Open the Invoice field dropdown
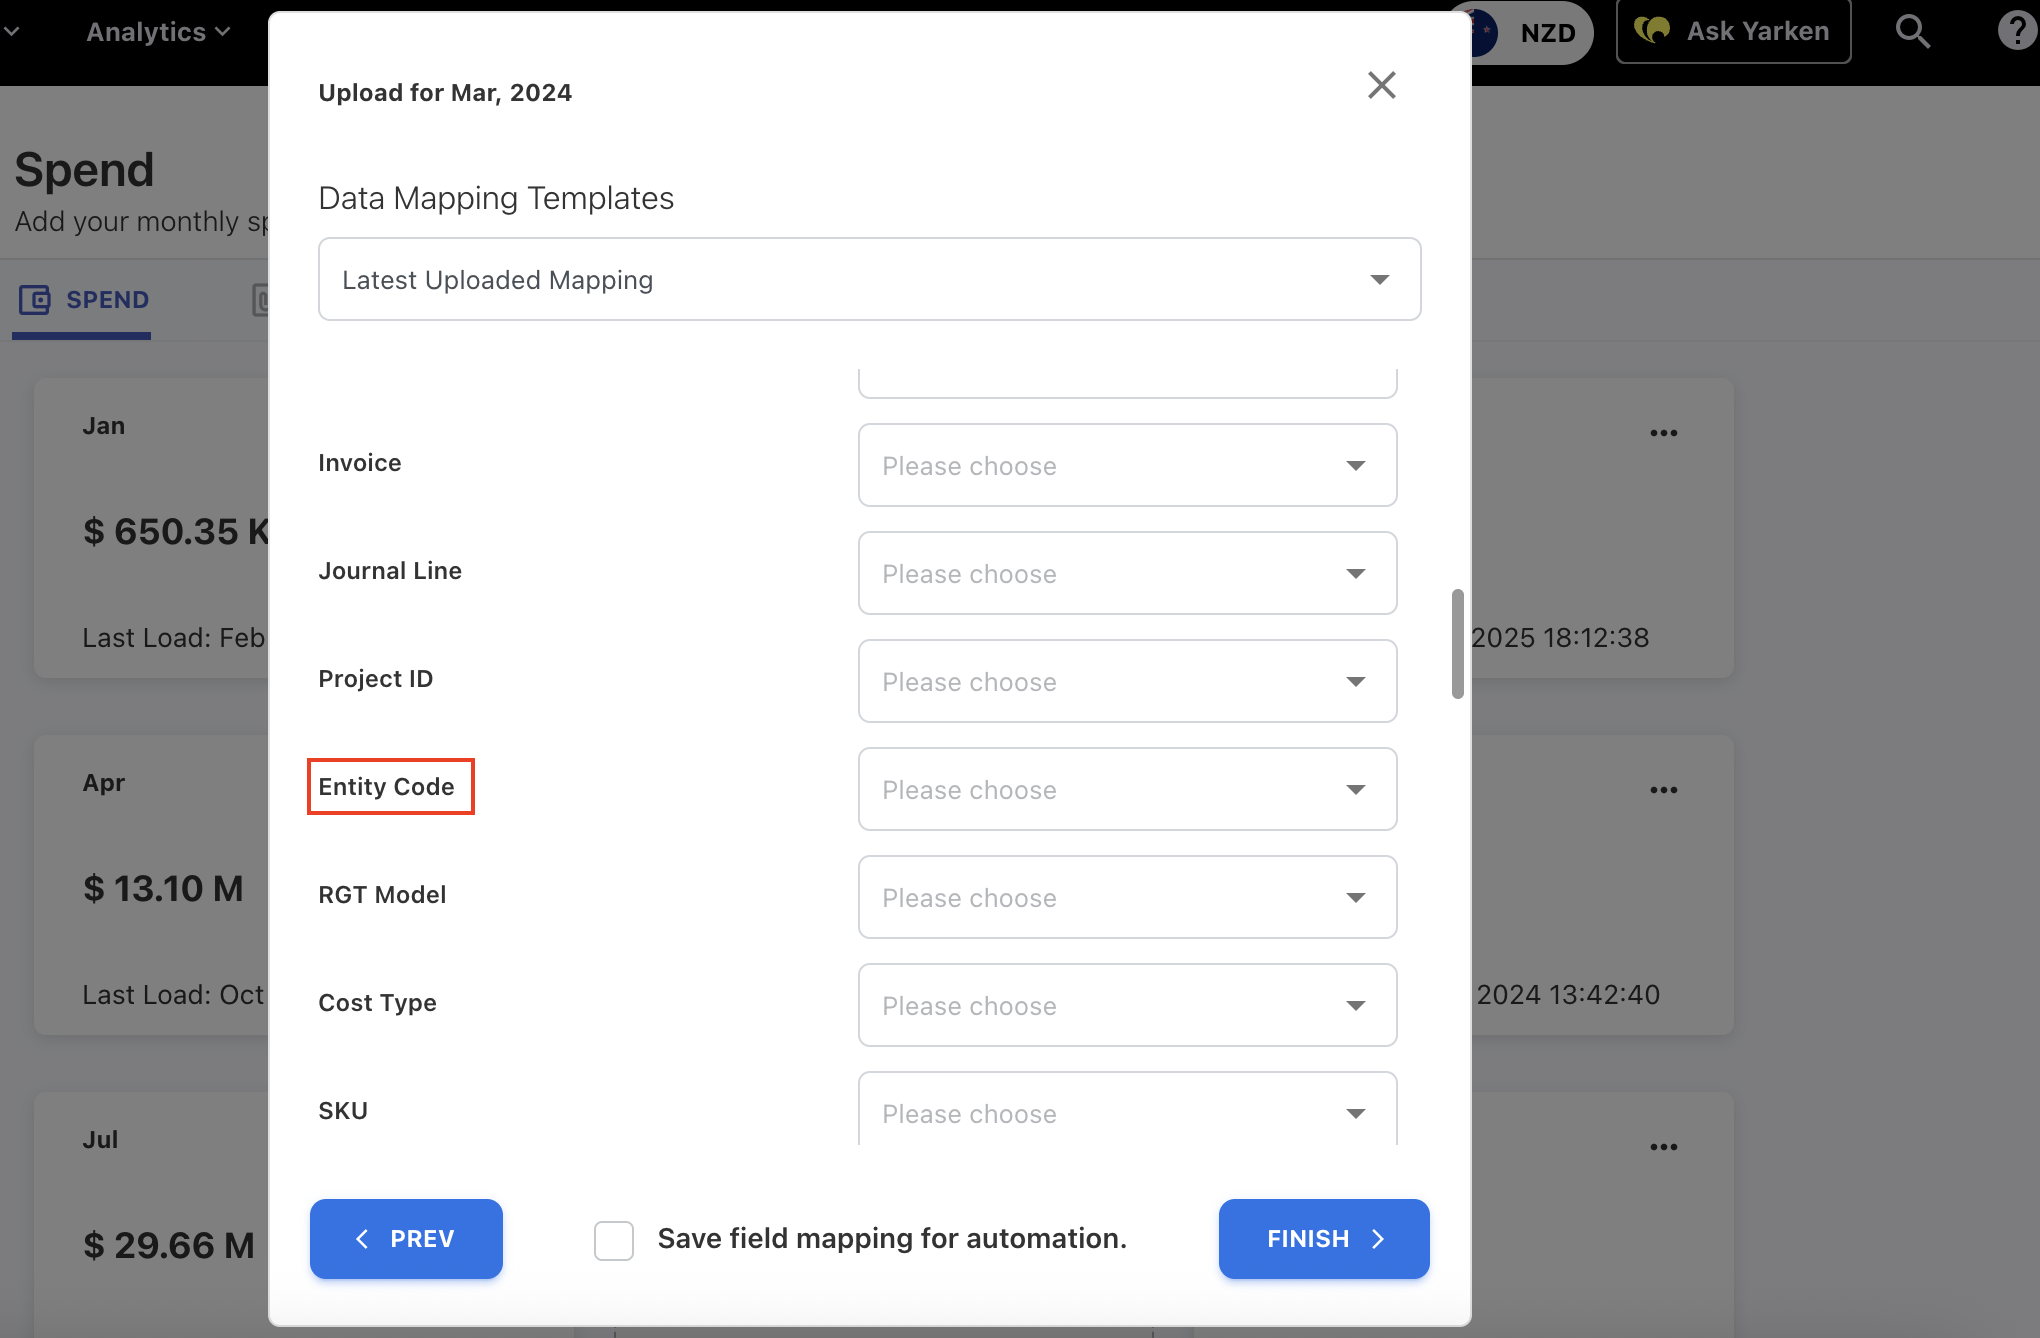The width and height of the screenshot is (2040, 1338). 1127,466
